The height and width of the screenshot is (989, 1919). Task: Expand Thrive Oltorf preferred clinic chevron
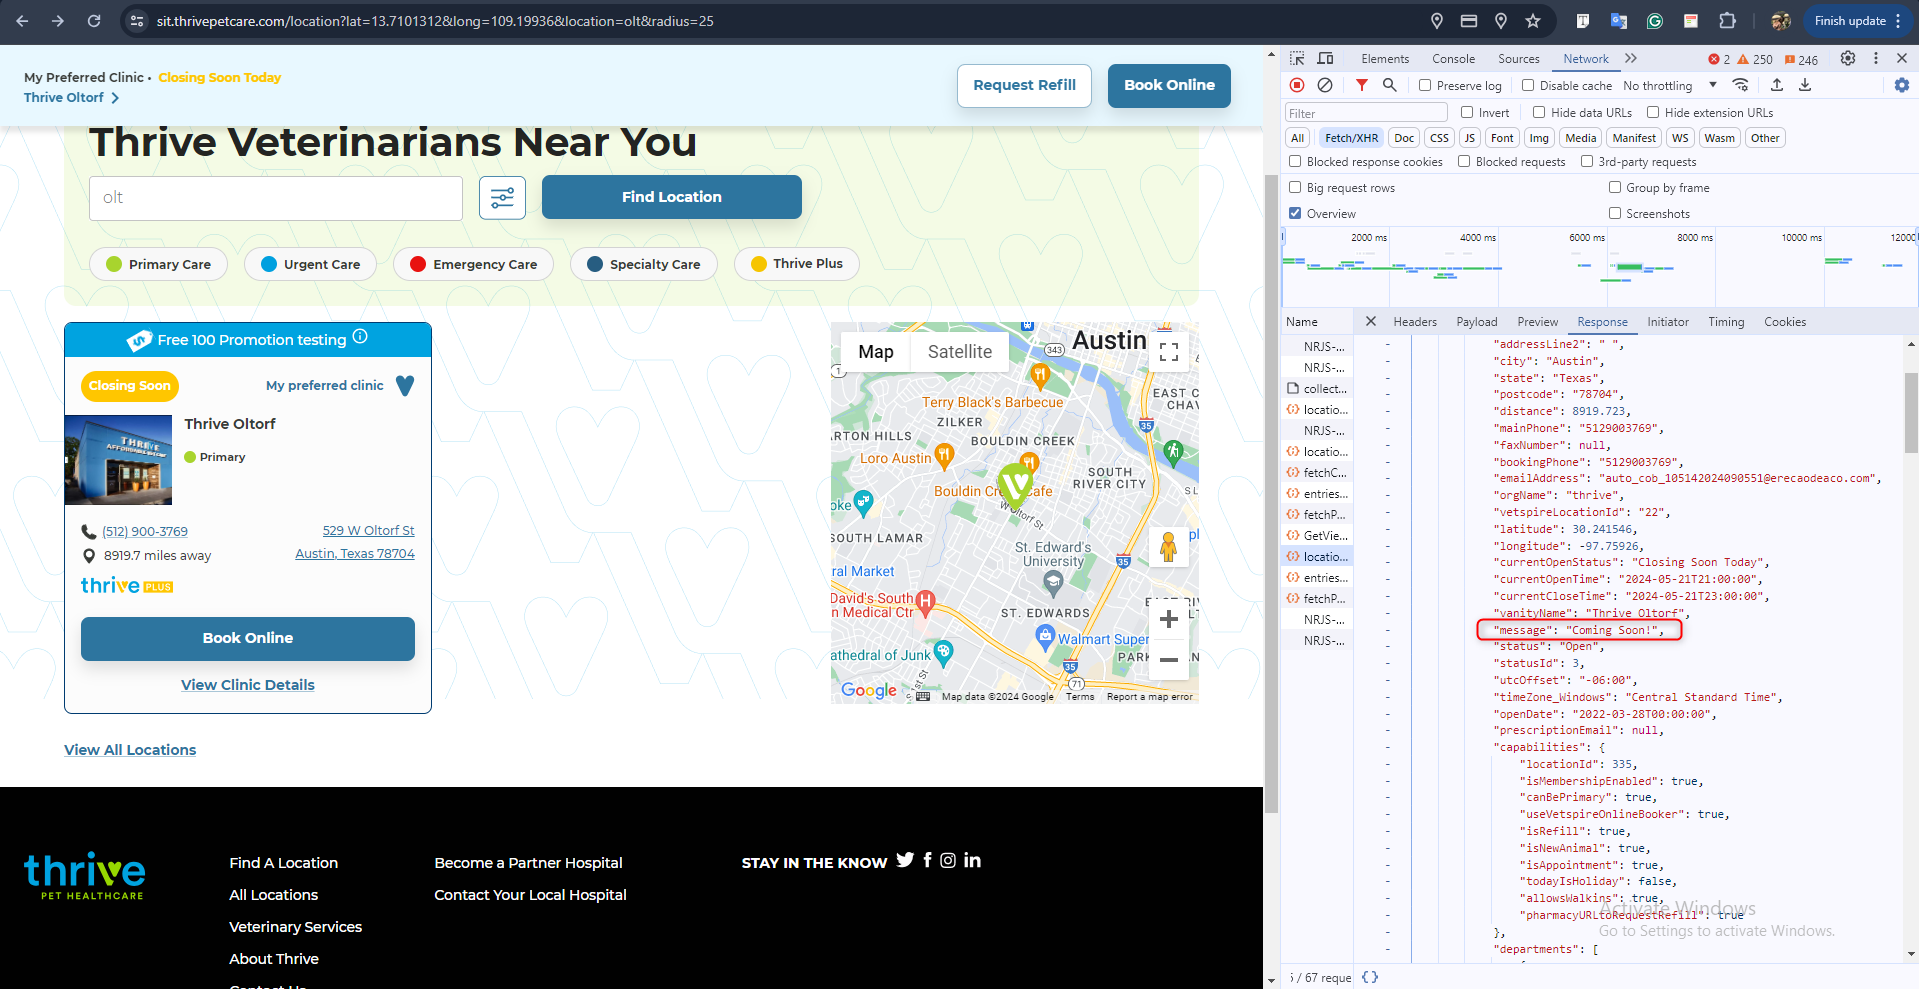tap(115, 98)
